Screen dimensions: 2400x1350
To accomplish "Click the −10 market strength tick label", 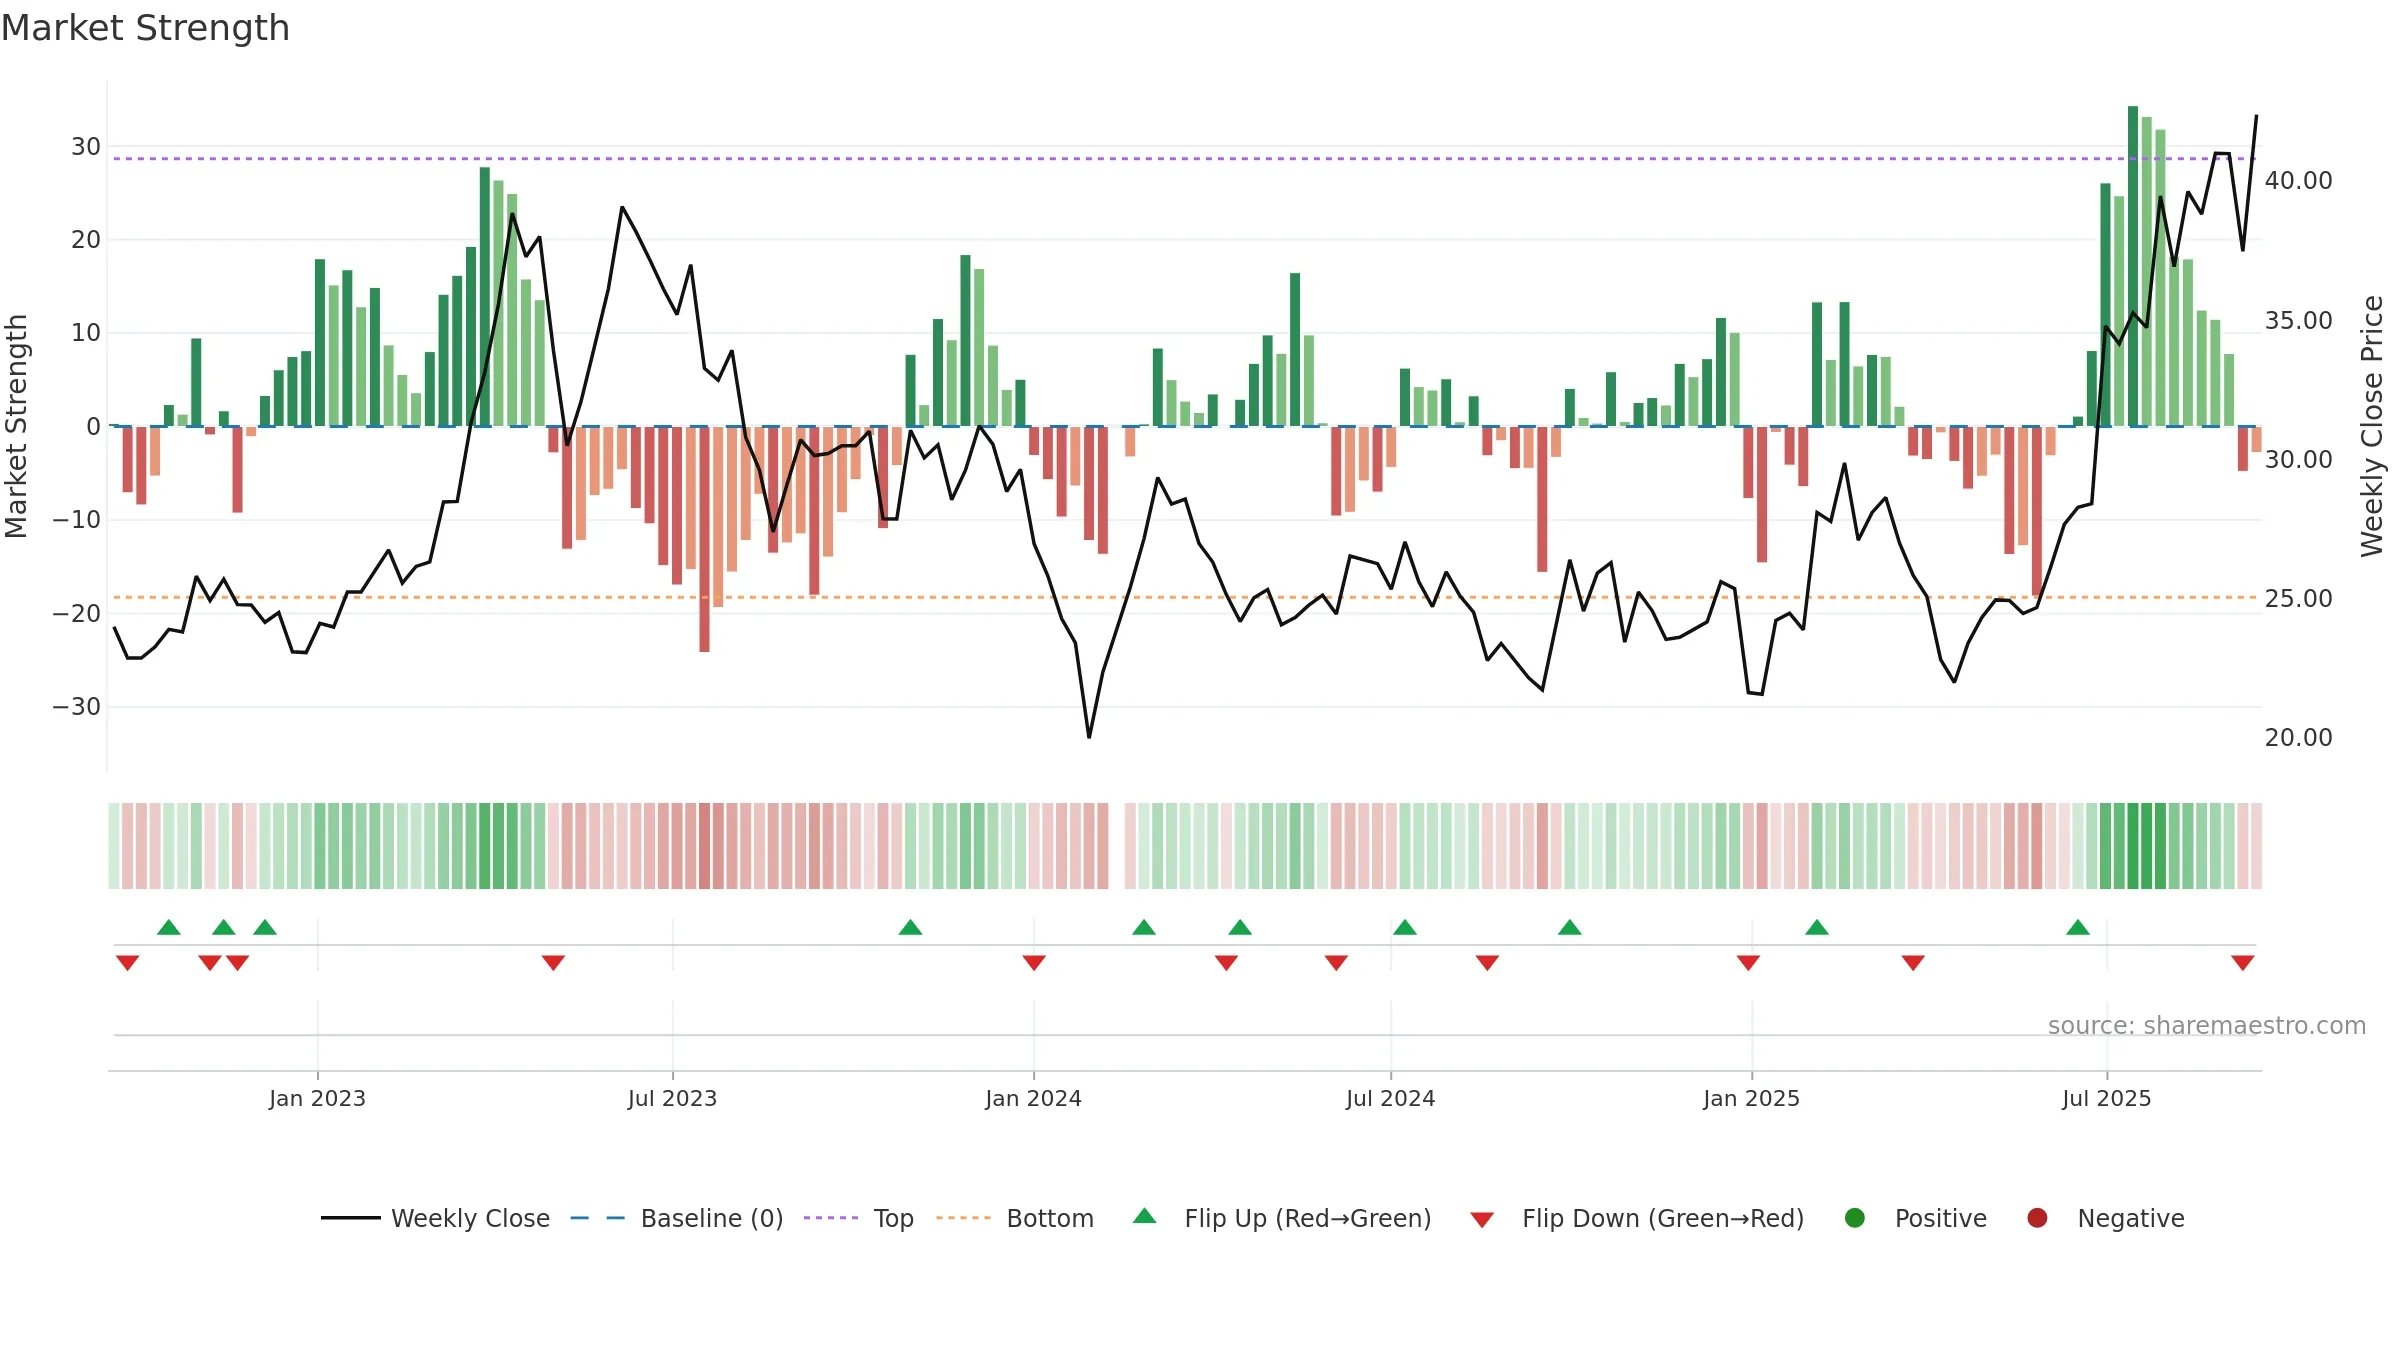I will tap(77, 519).
